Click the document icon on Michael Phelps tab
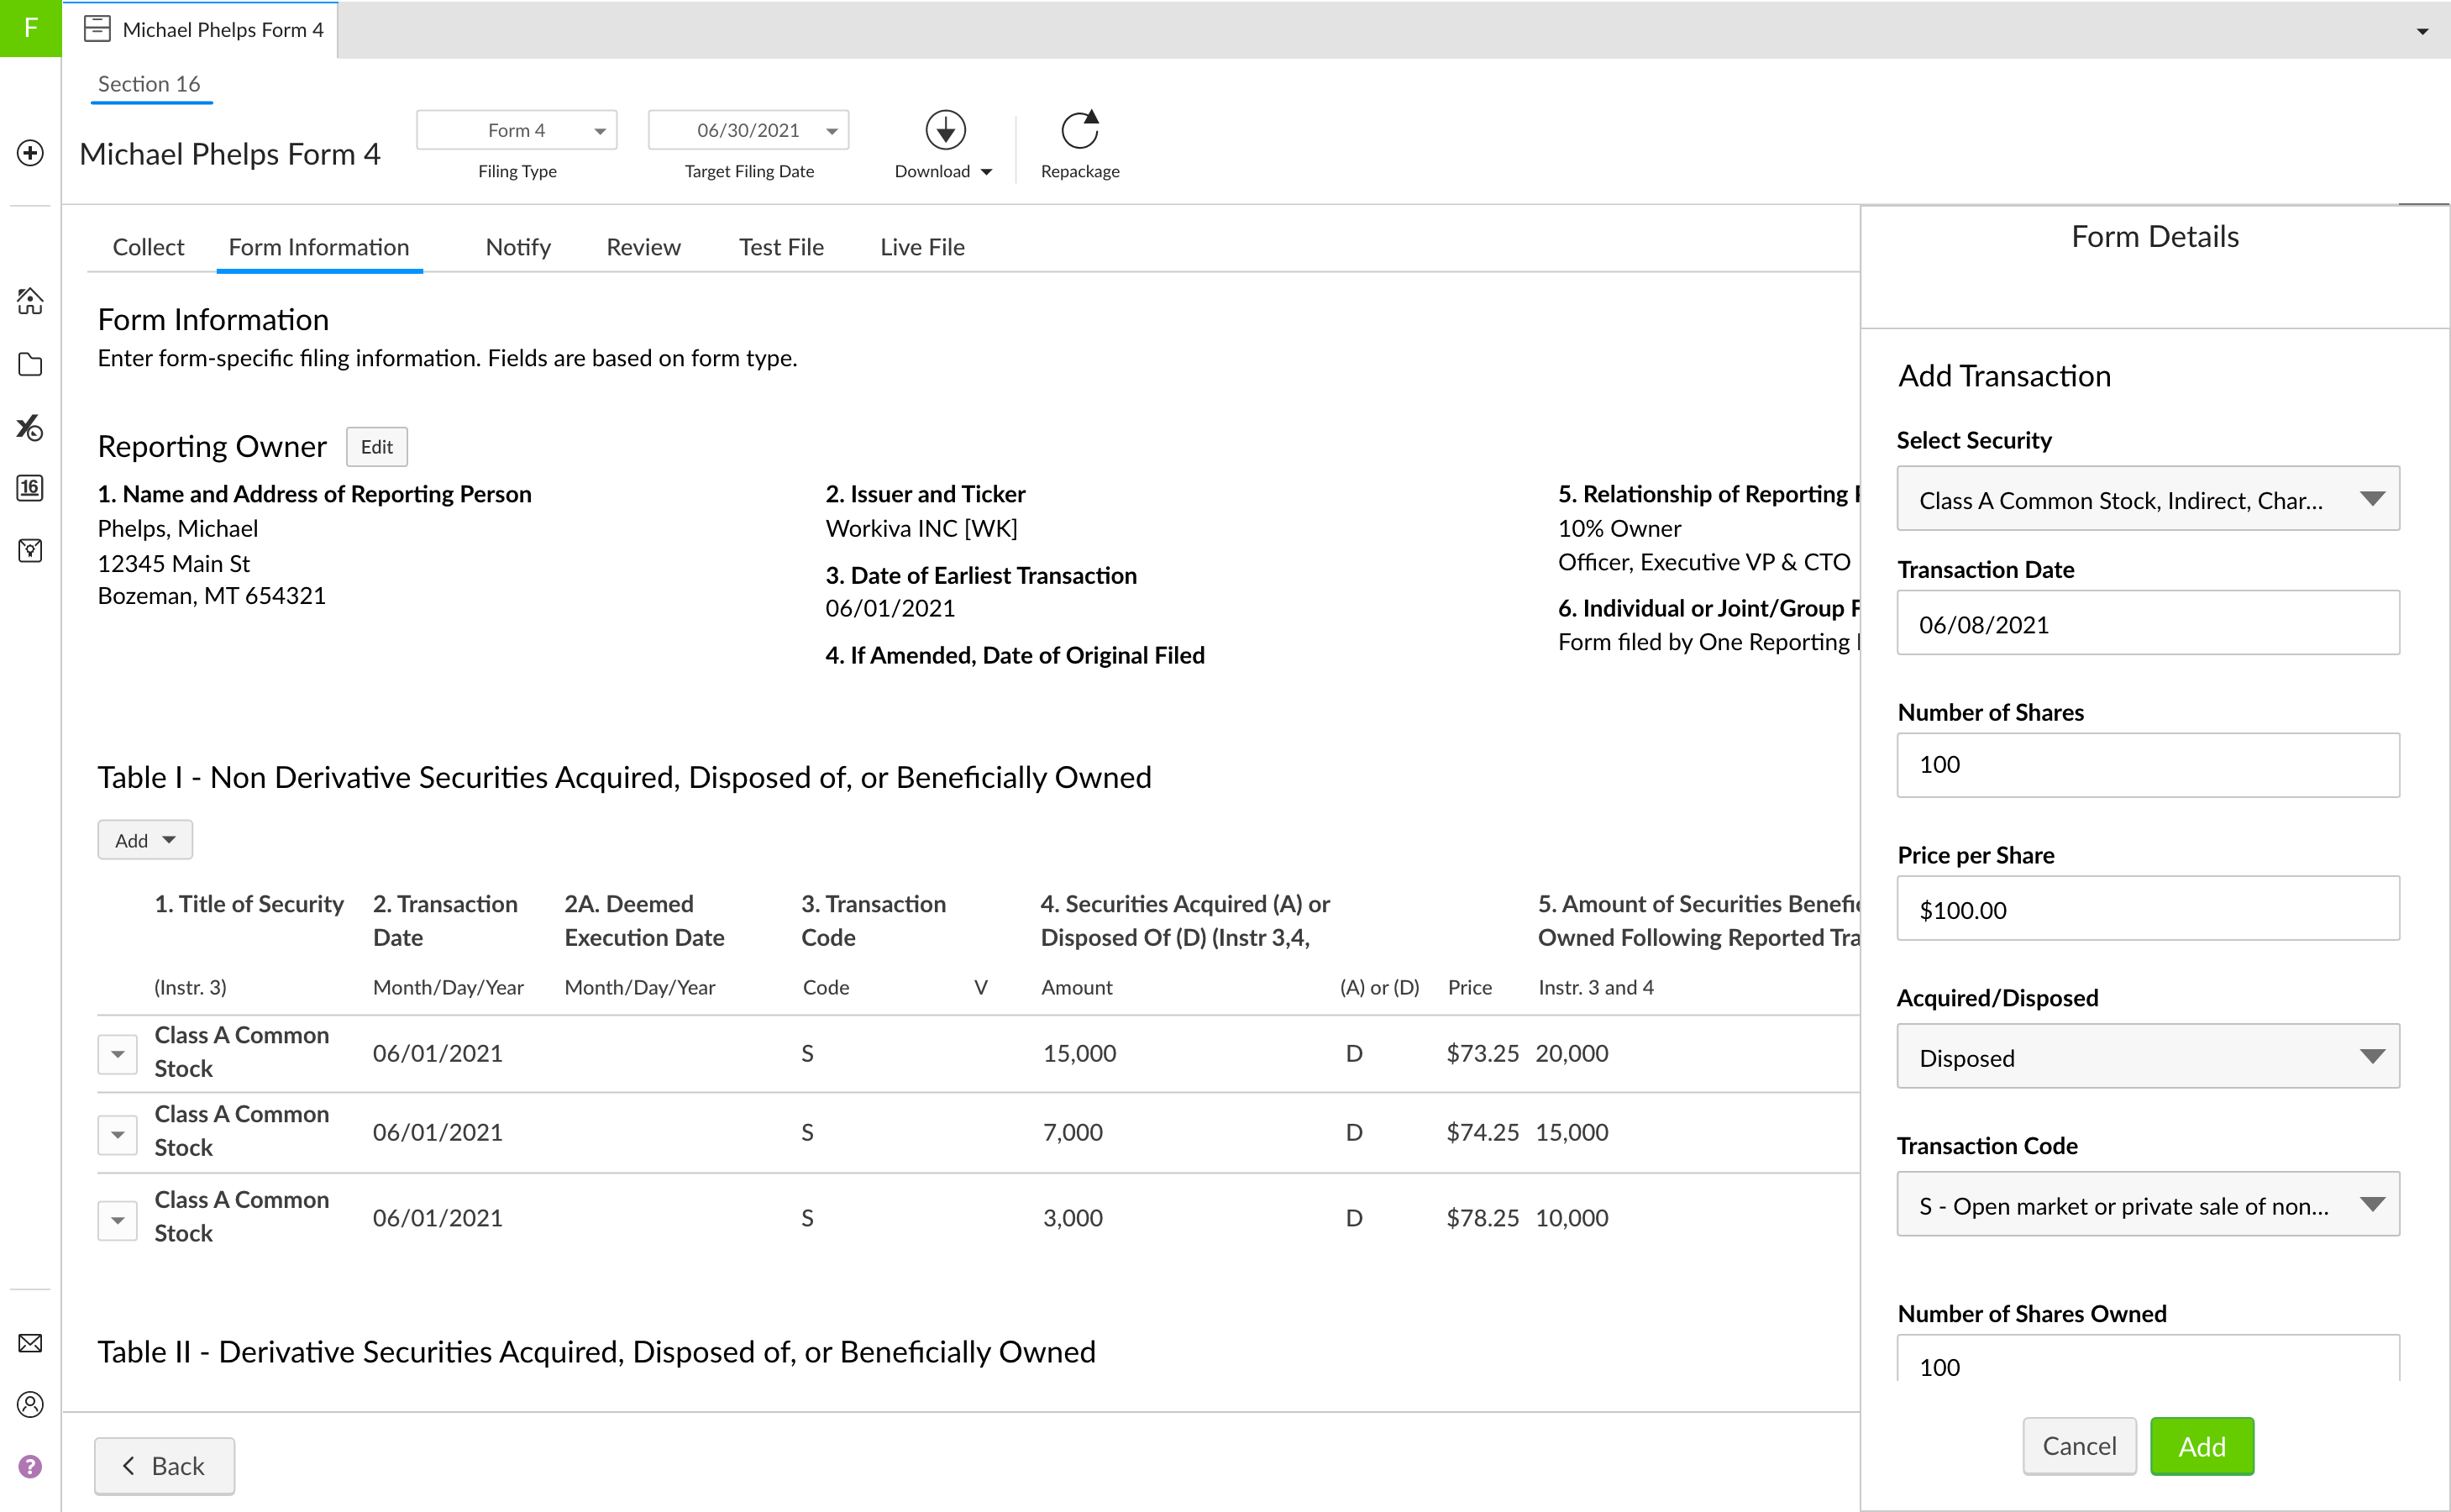2451x1512 pixels. coord(97,29)
